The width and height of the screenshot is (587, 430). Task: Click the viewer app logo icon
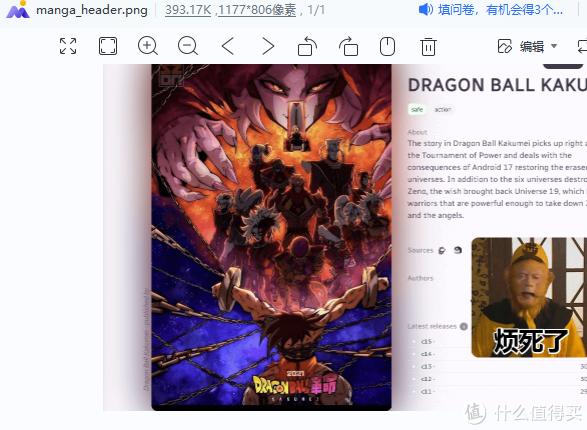(x=18, y=9)
